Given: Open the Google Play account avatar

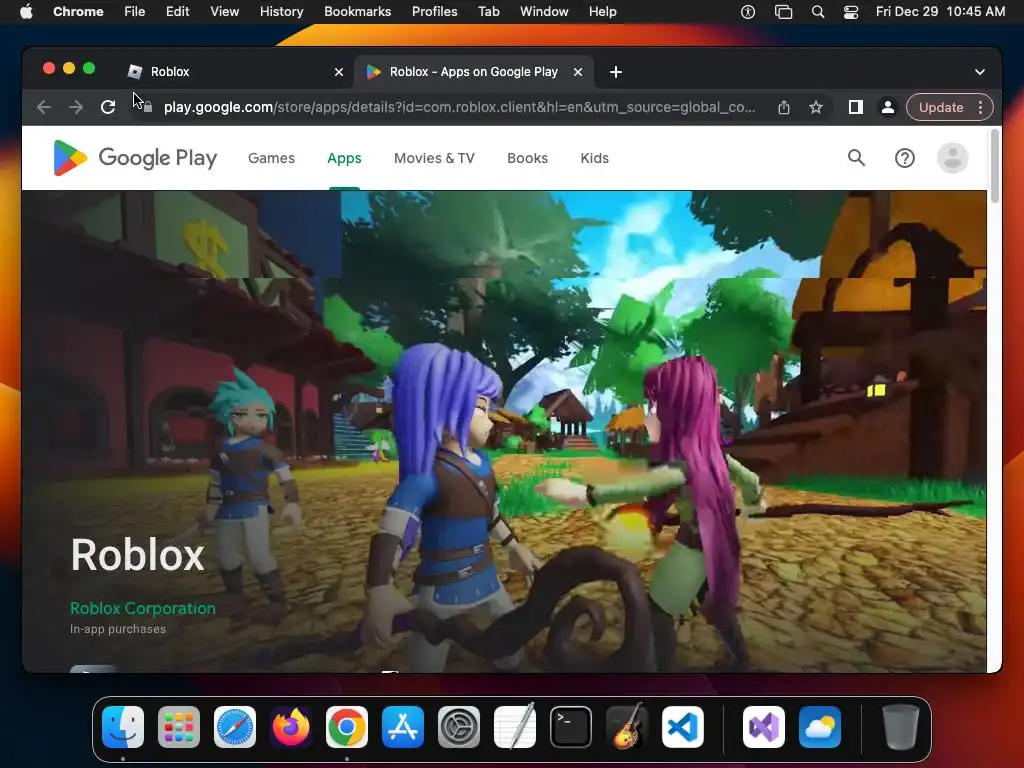Looking at the screenshot, I should [952, 157].
